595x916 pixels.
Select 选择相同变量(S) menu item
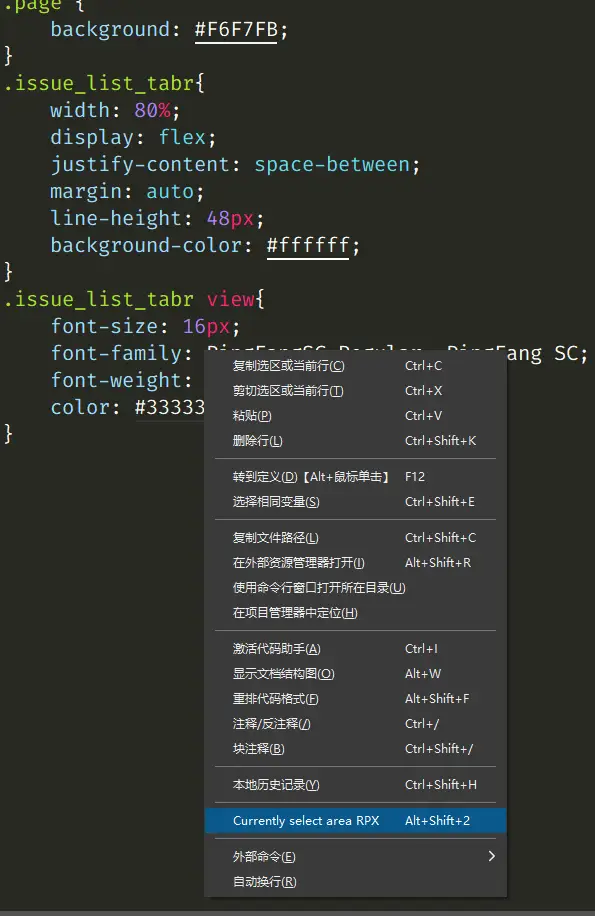click(x=355, y=502)
